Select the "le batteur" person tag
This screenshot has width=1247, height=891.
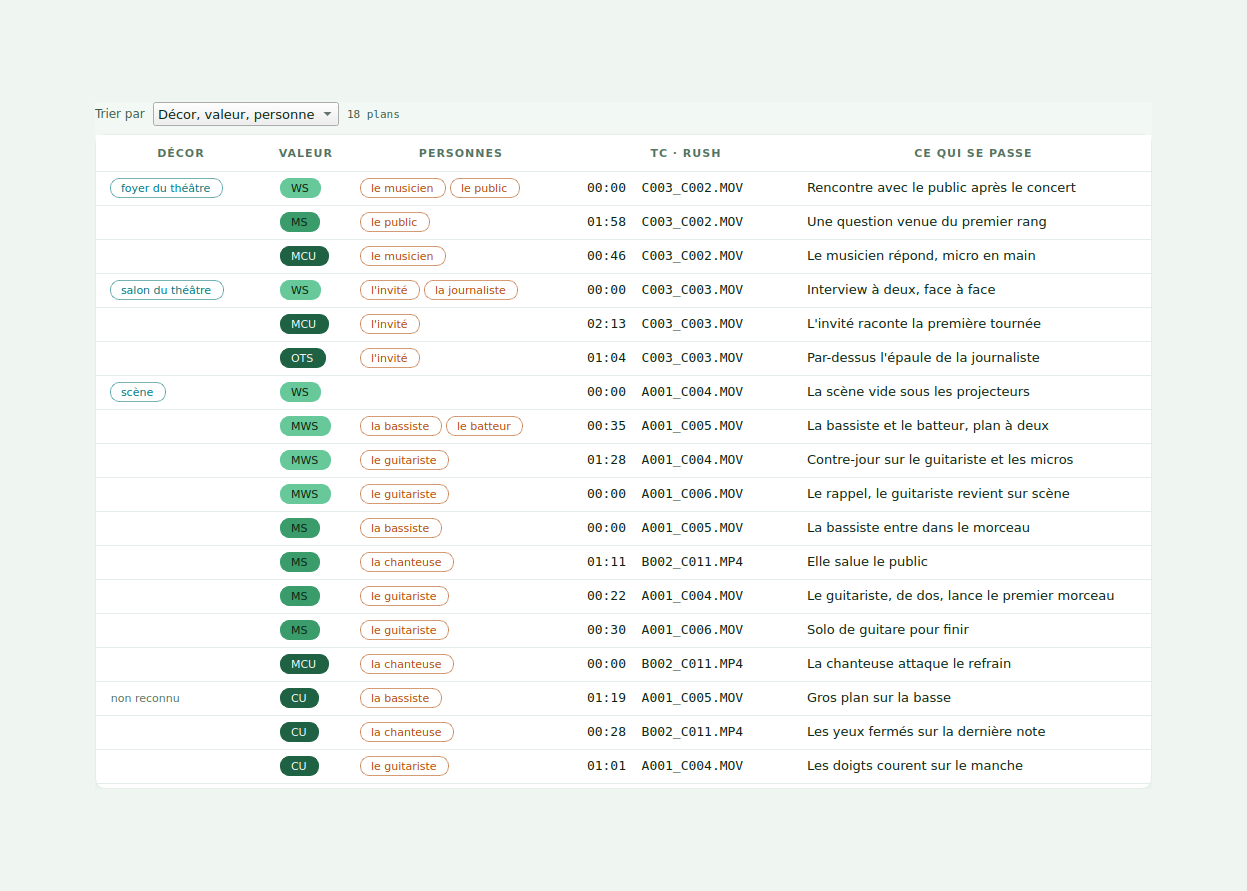484,426
